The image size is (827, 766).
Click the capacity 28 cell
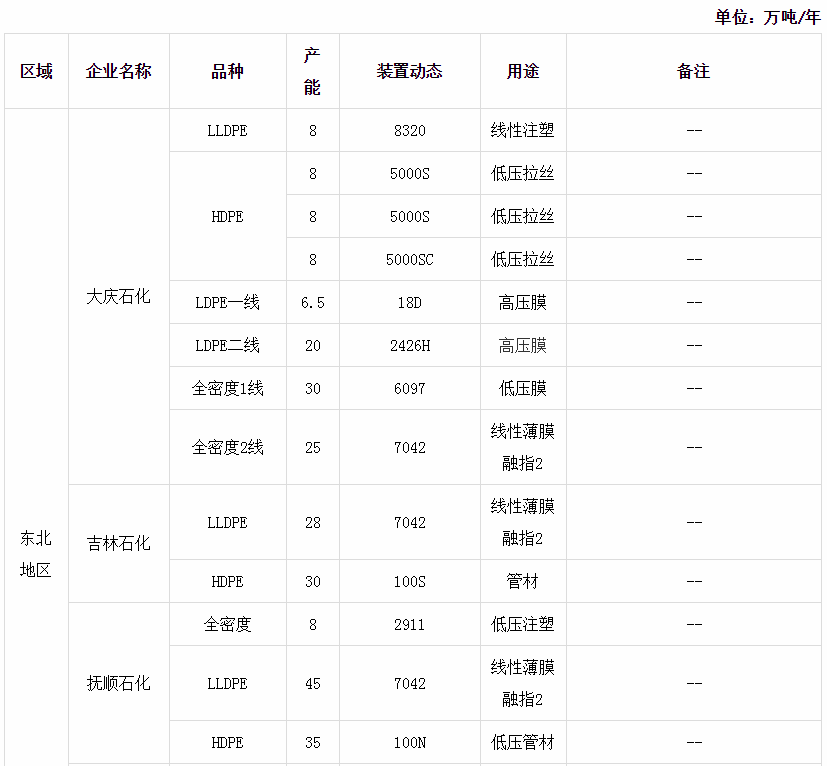pyautogui.click(x=312, y=522)
